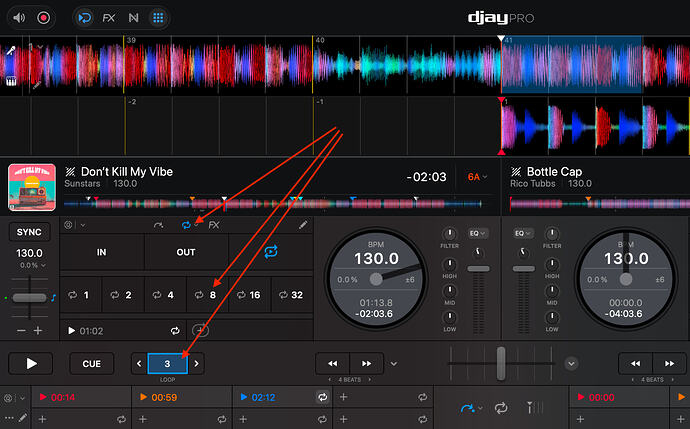This screenshot has height=429, width=690.
Task: Select the blue loop tab above OUT
Action: coord(186,225)
